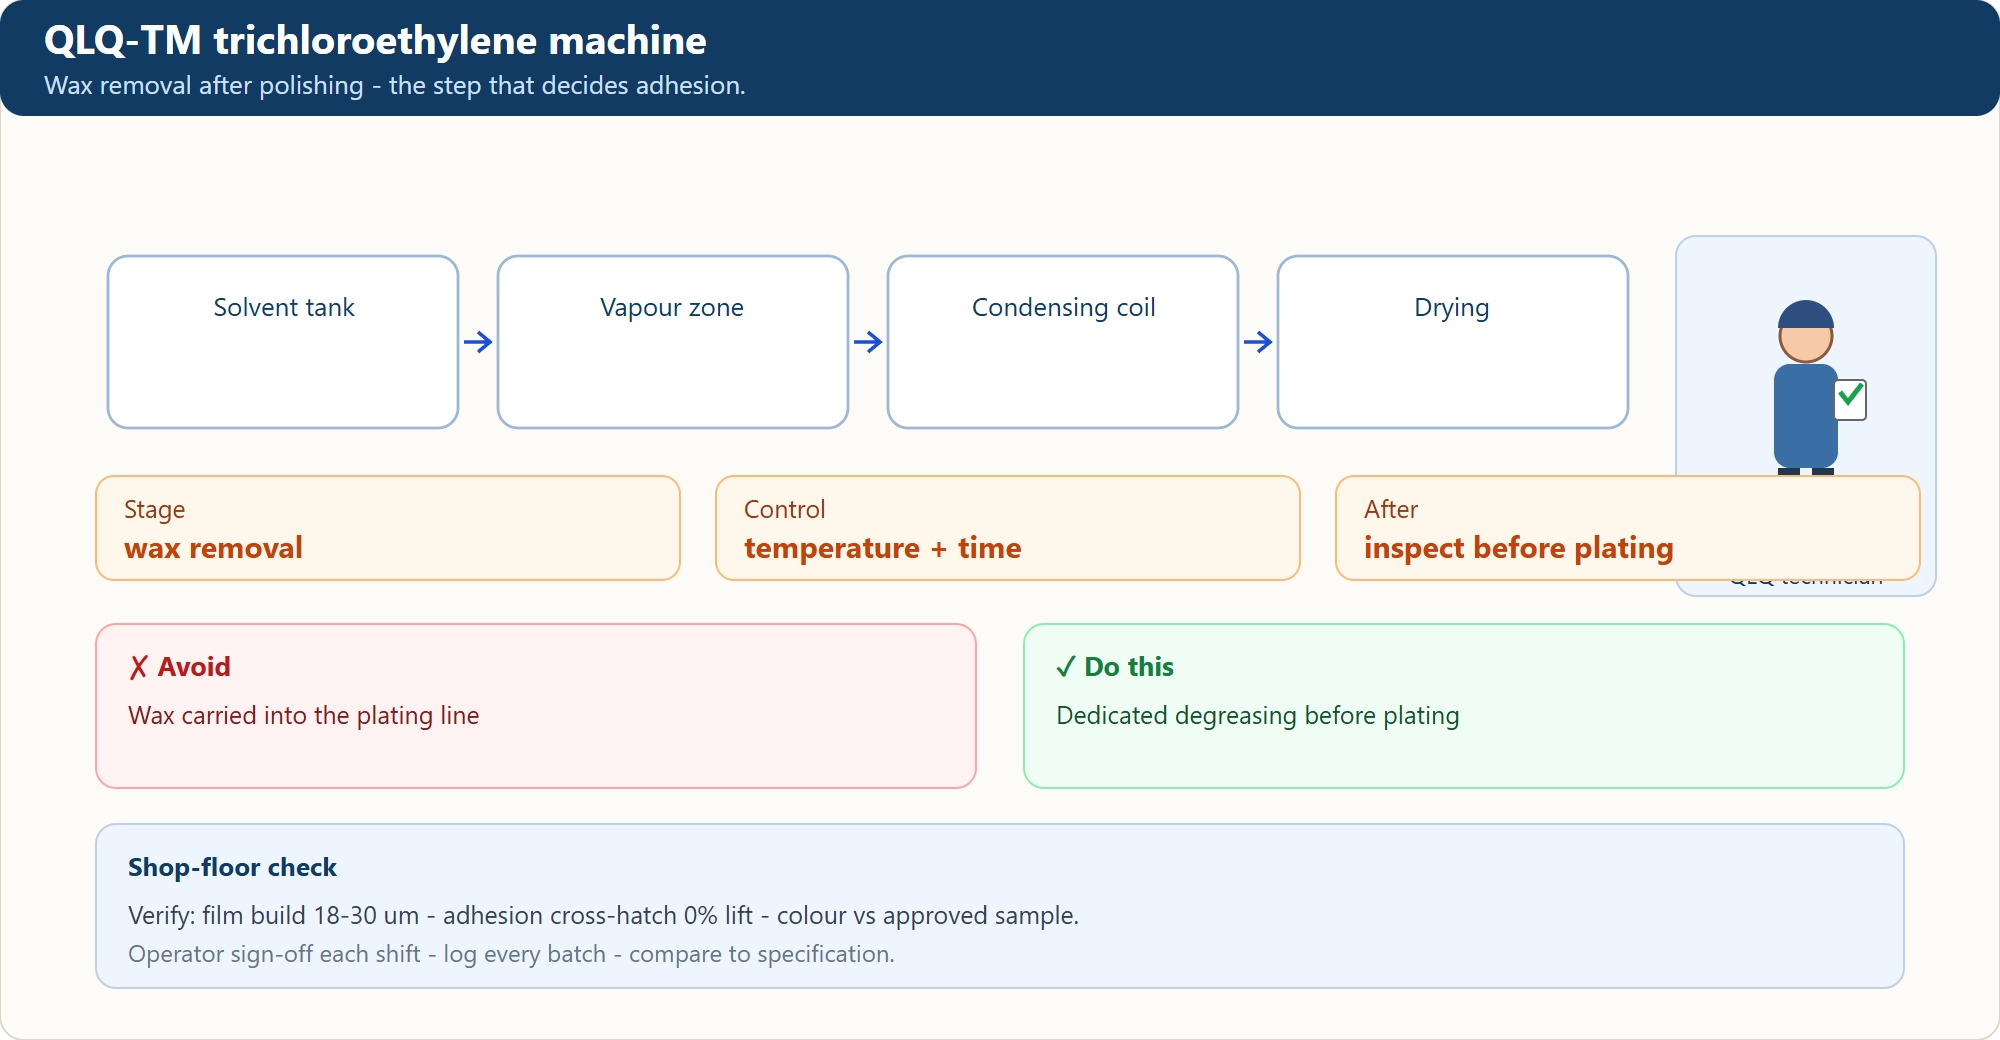Click the arrow between Vapour zone and Condensing coil
This screenshot has width=2000, height=1040.
[x=868, y=342]
